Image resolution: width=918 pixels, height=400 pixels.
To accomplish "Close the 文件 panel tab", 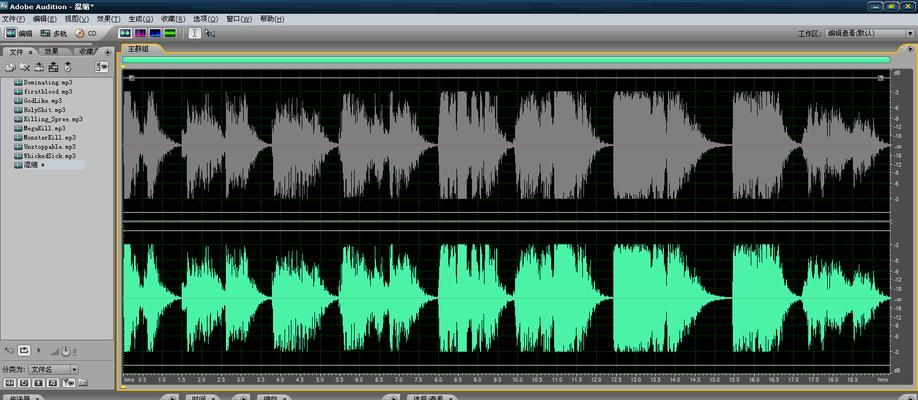I will tap(30, 53).
